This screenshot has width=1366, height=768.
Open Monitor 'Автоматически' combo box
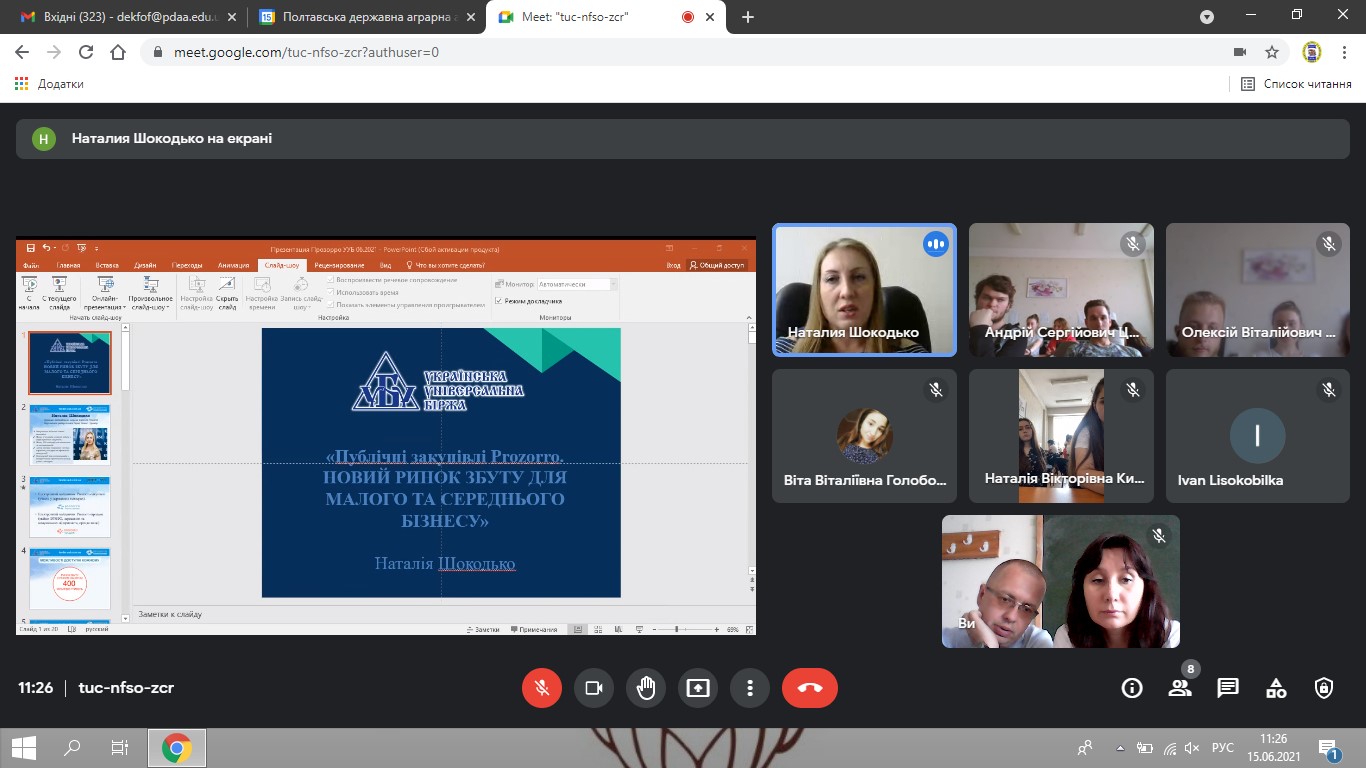click(577, 284)
